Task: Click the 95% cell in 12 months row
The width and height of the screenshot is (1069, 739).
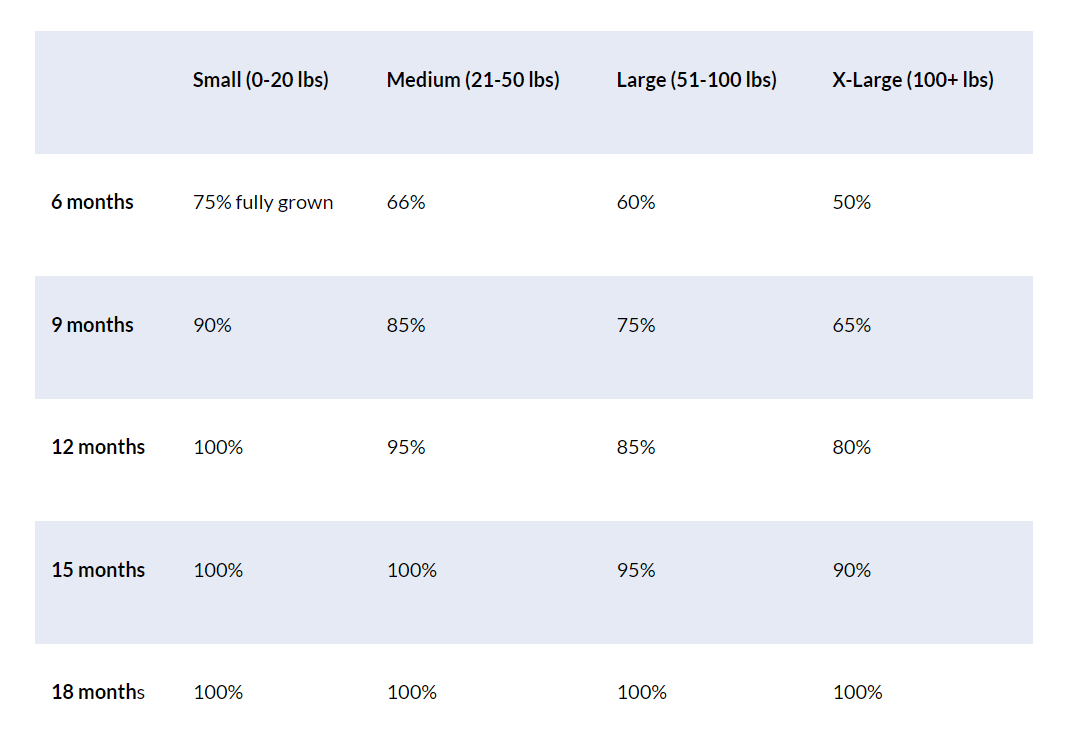Action: pos(406,447)
